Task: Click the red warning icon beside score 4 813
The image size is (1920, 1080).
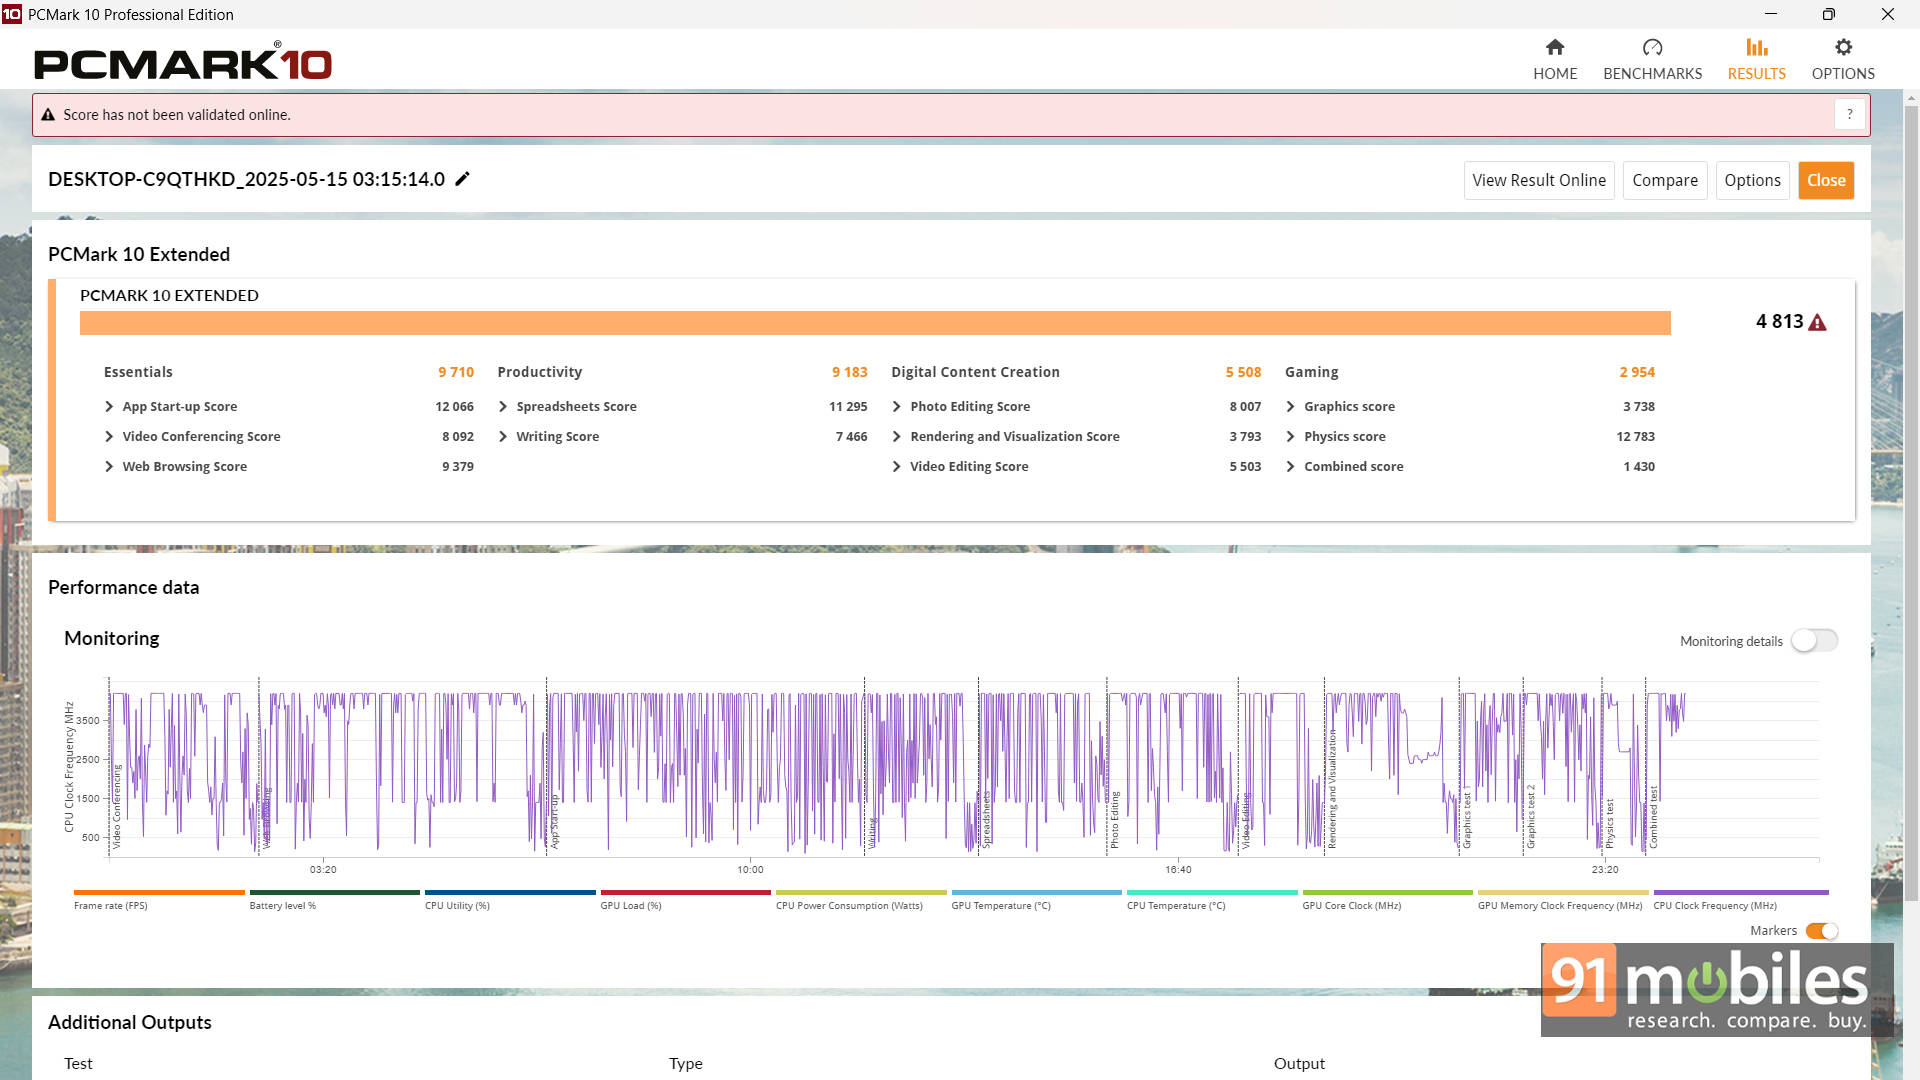Action: [x=1817, y=322]
